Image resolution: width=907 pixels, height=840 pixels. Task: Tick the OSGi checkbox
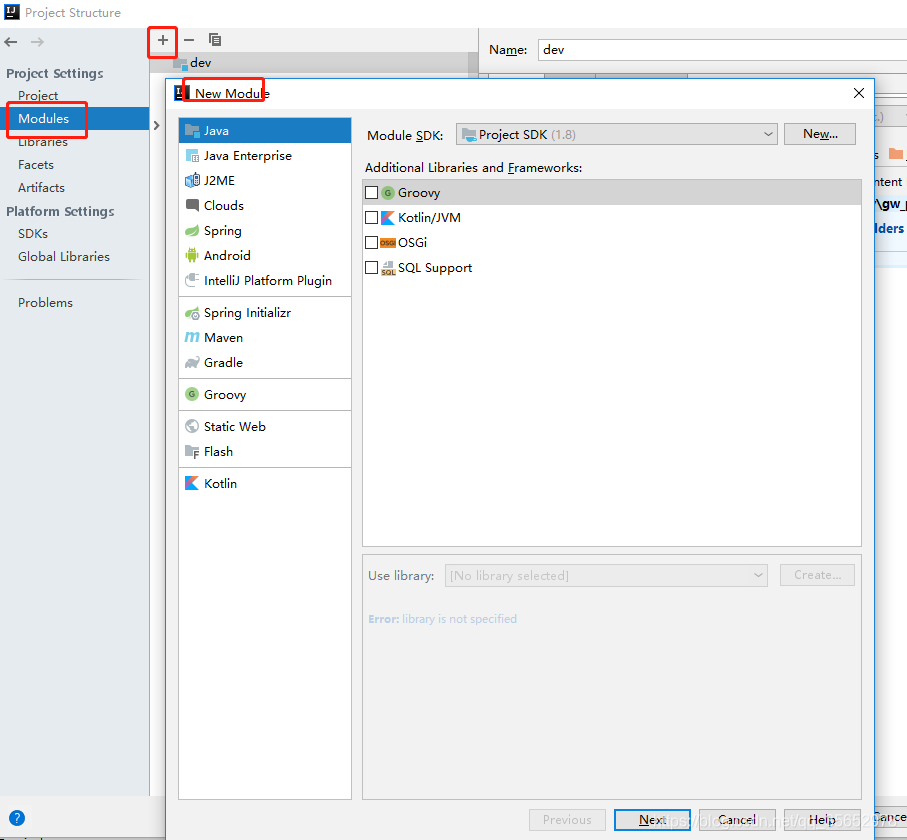[371, 242]
